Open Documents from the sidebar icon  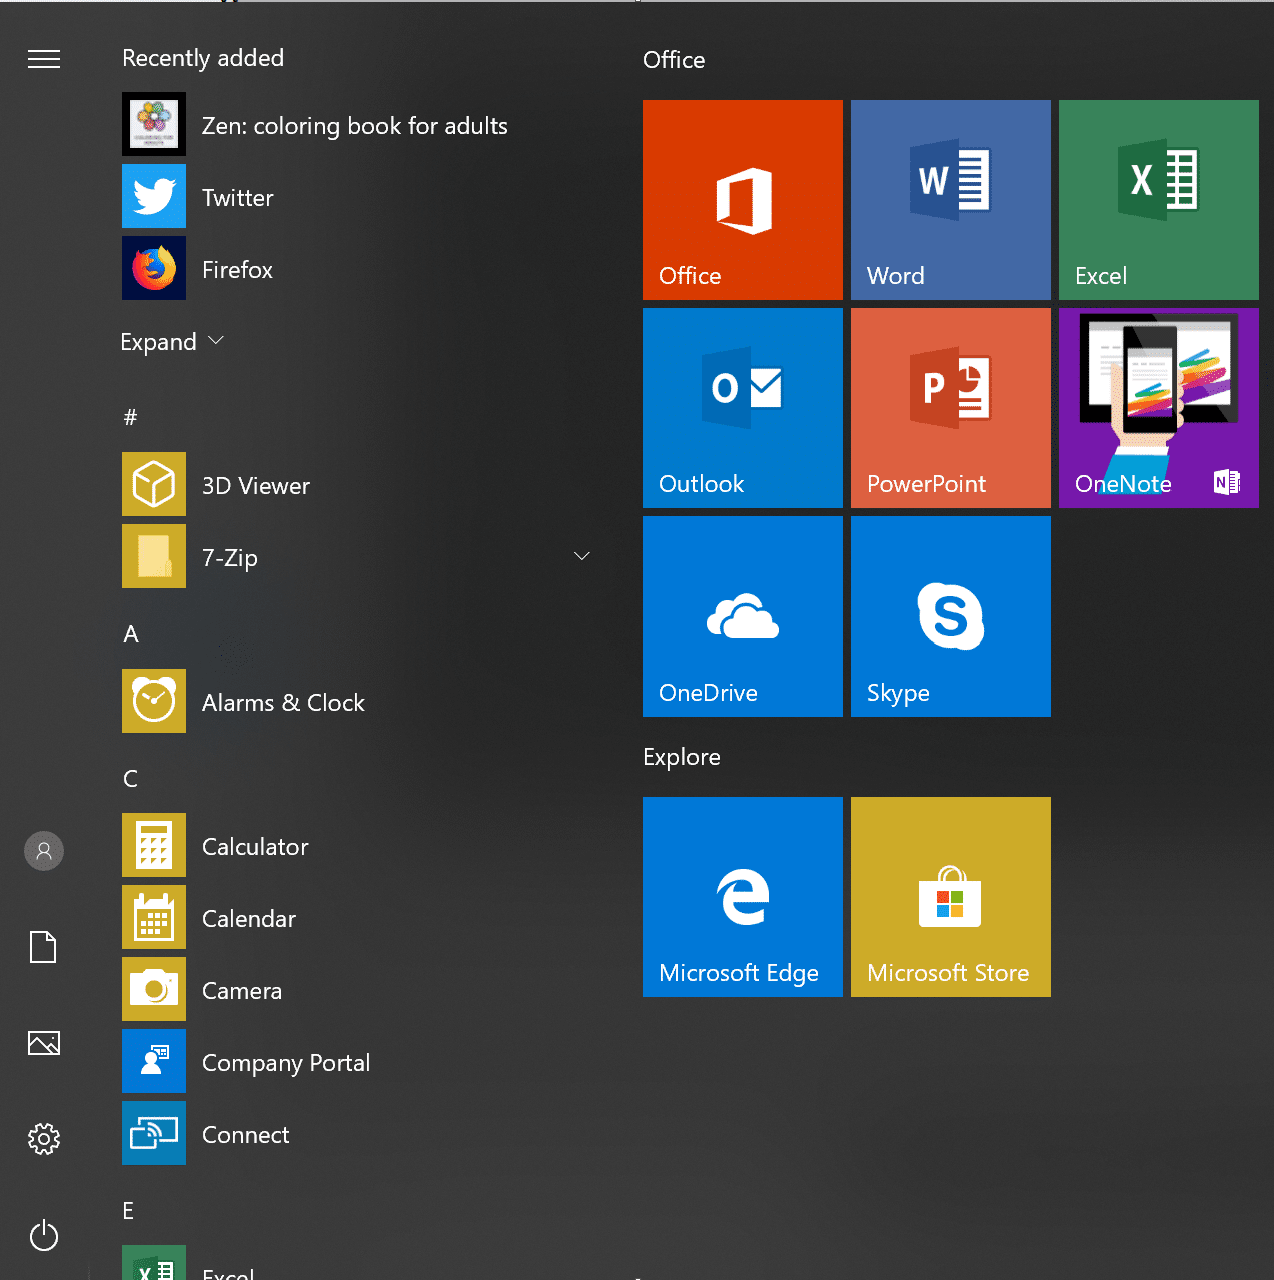(43, 946)
